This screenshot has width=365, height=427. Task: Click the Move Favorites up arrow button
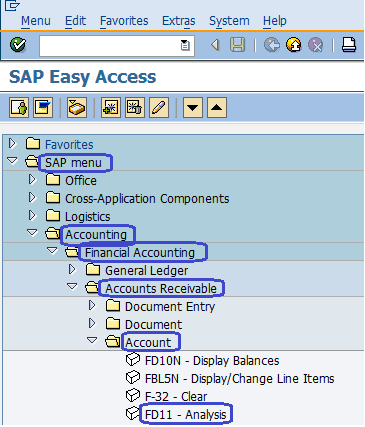[x=217, y=108]
